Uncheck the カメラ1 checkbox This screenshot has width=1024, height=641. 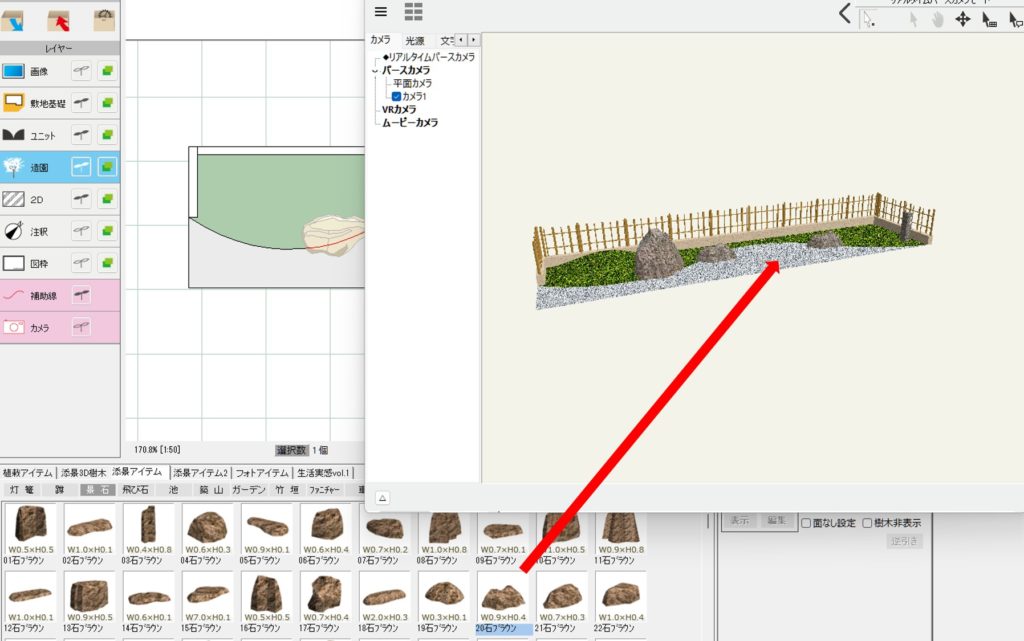pyautogui.click(x=396, y=96)
